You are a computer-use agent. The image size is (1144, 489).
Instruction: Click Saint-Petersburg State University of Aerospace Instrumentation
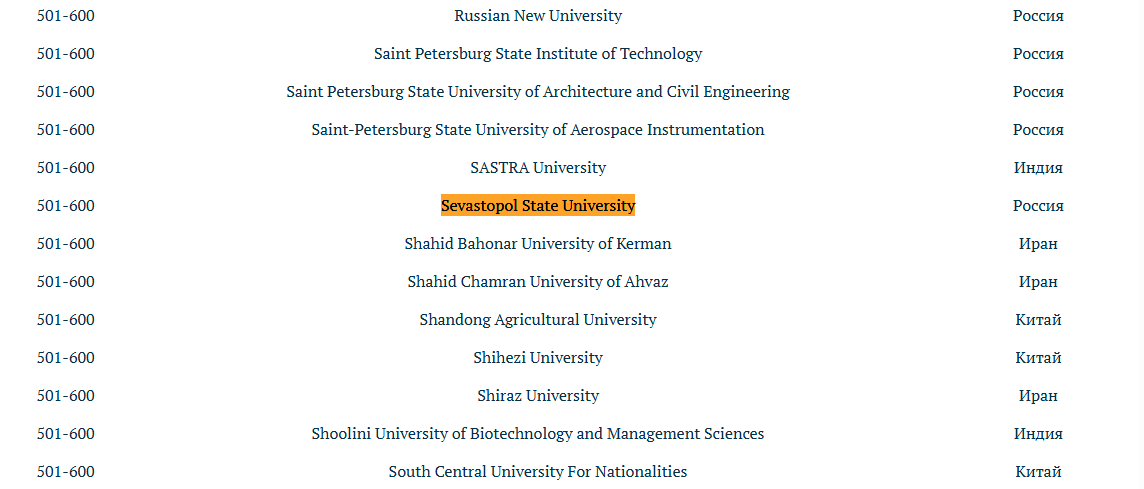(x=538, y=129)
